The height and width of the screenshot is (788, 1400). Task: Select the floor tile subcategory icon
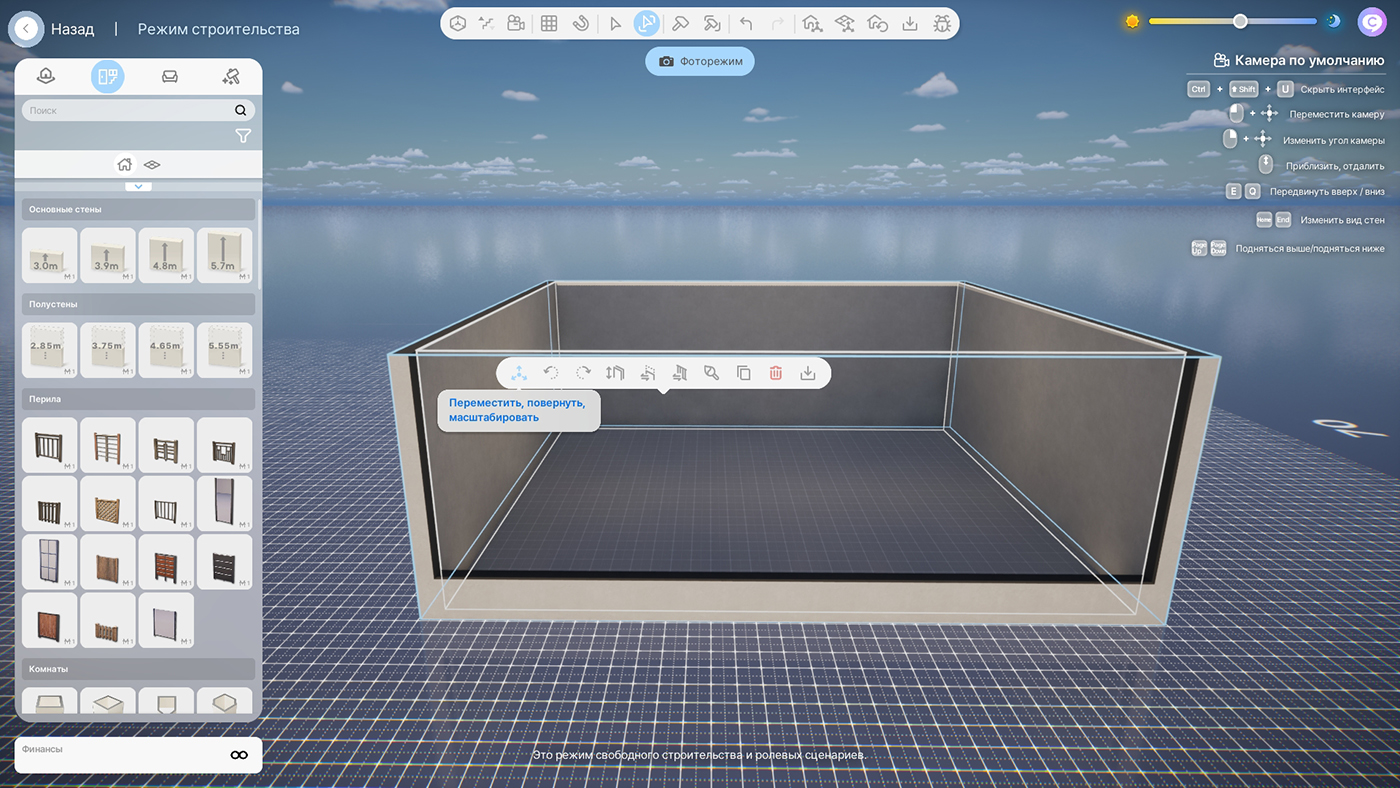(152, 164)
